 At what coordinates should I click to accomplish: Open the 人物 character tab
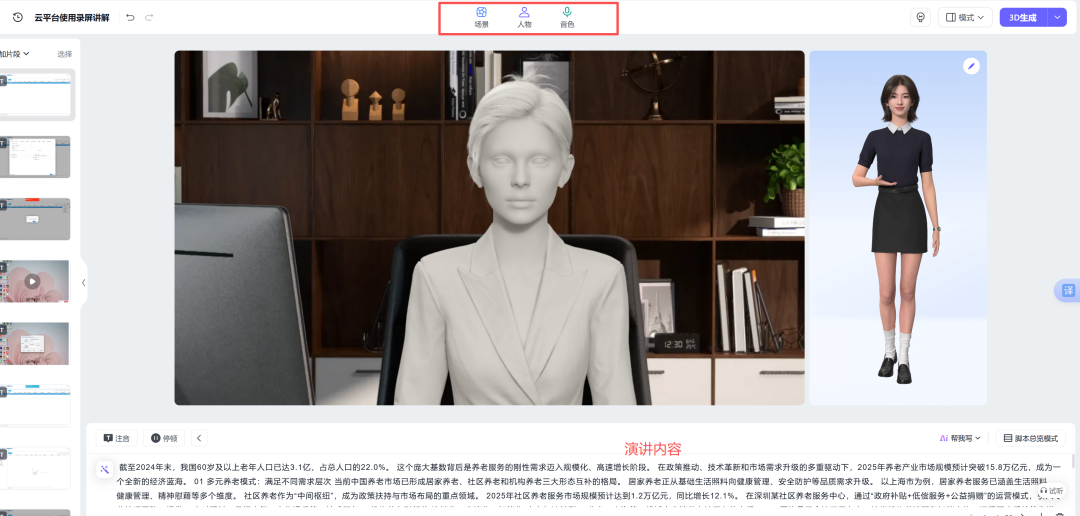click(x=524, y=18)
